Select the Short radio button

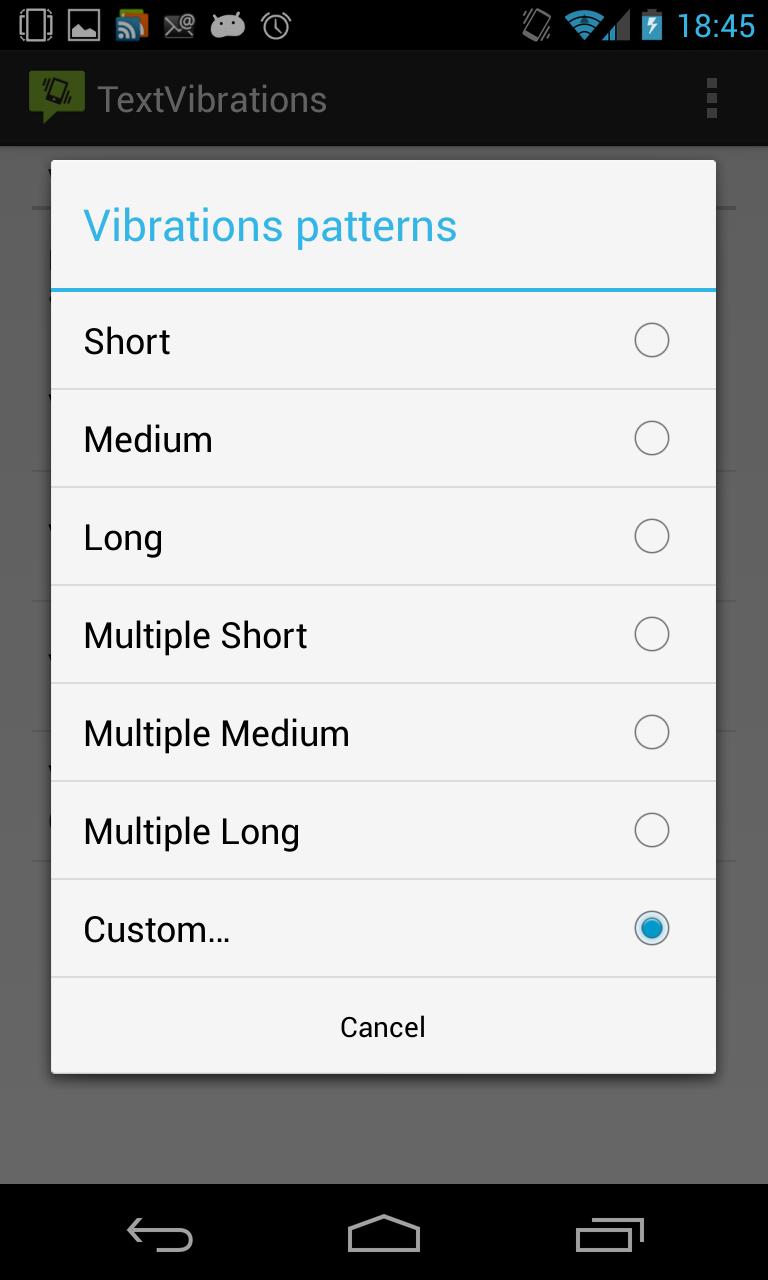pos(651,341)
